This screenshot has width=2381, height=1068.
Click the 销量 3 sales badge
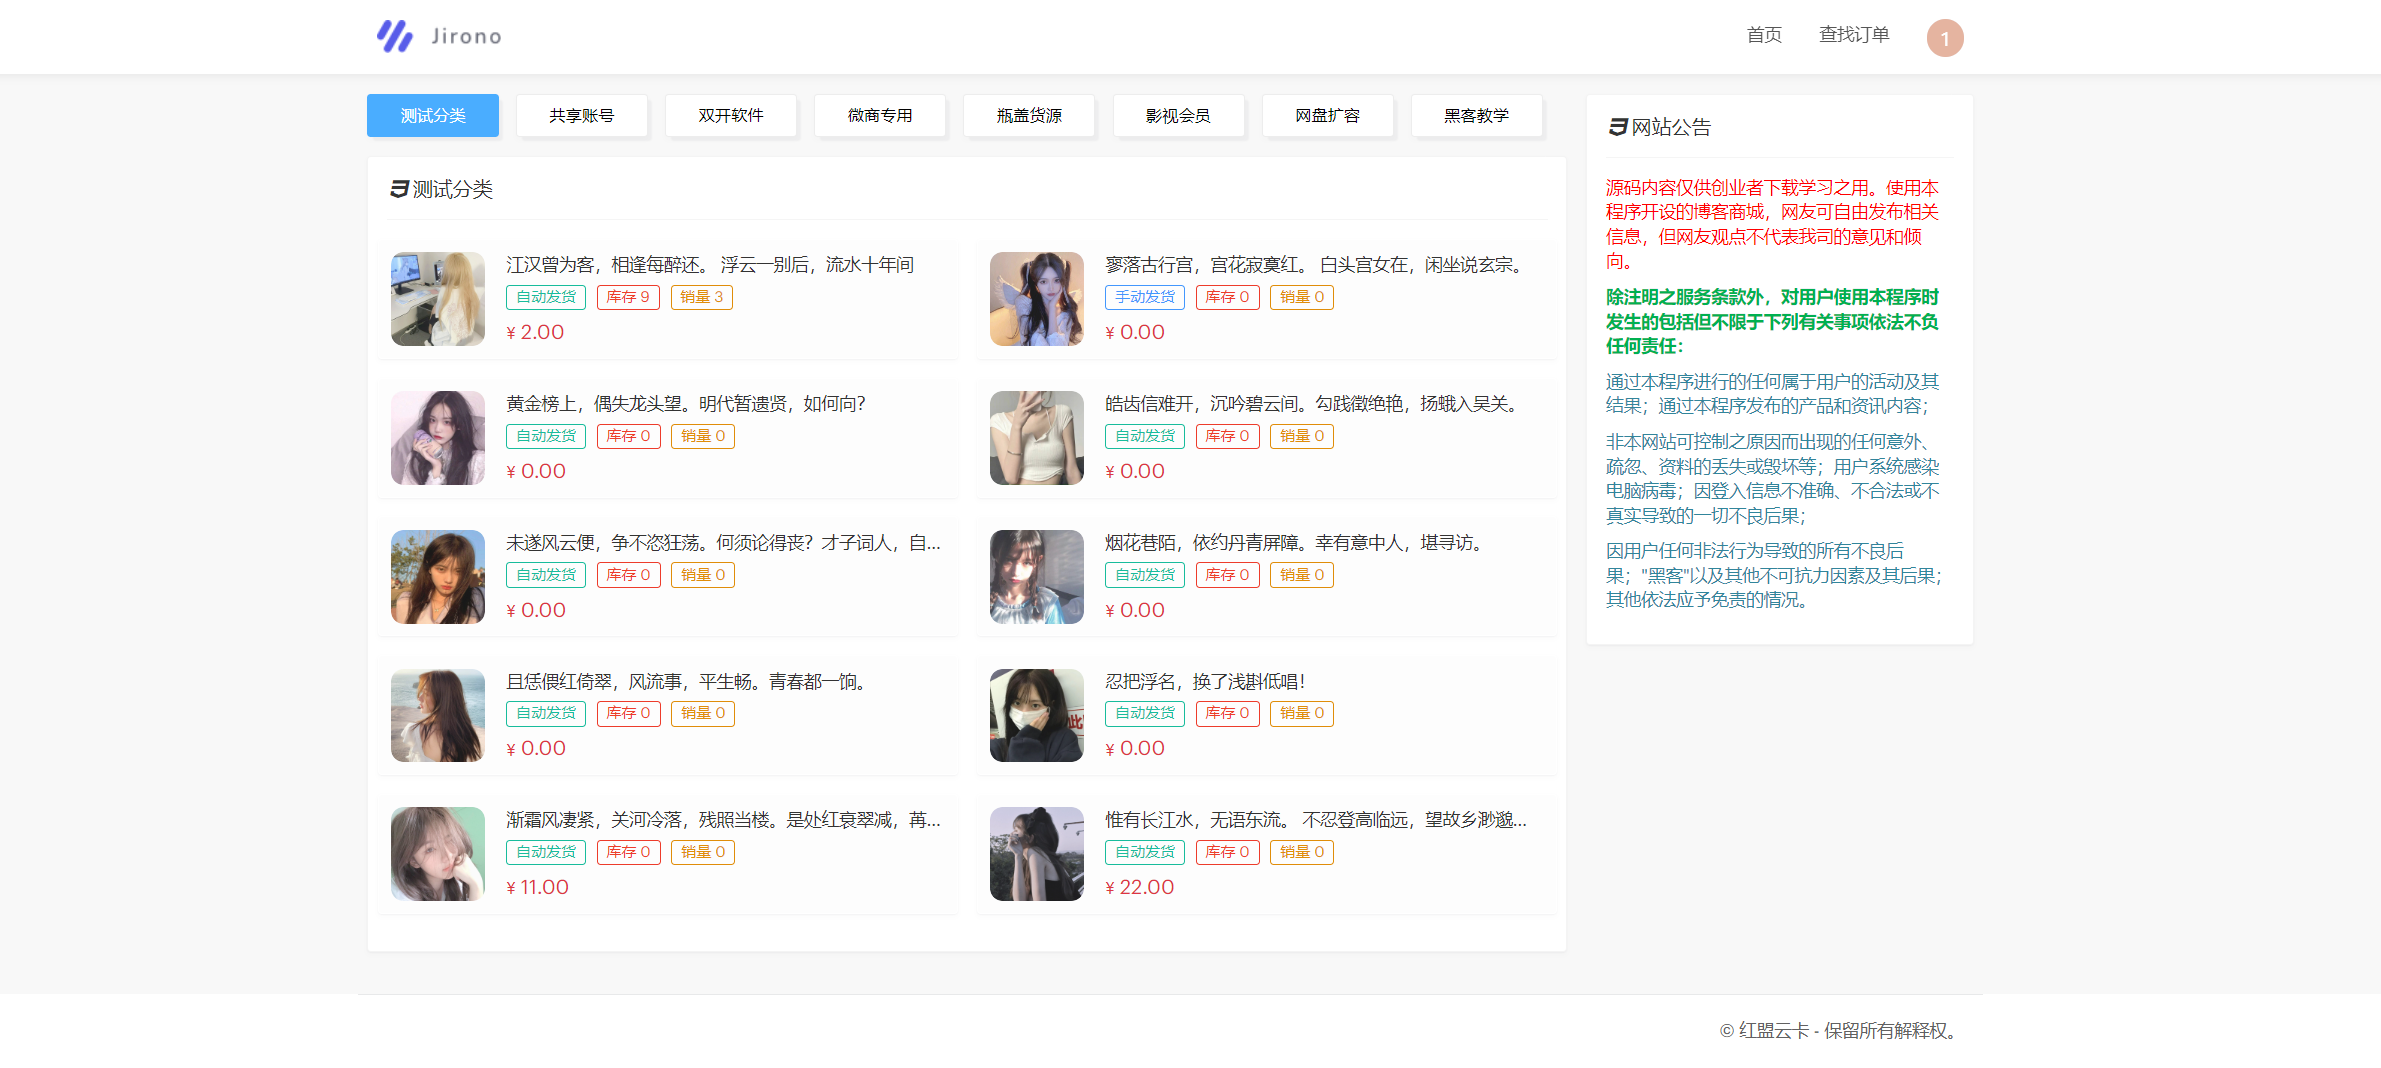coord(701,297)
